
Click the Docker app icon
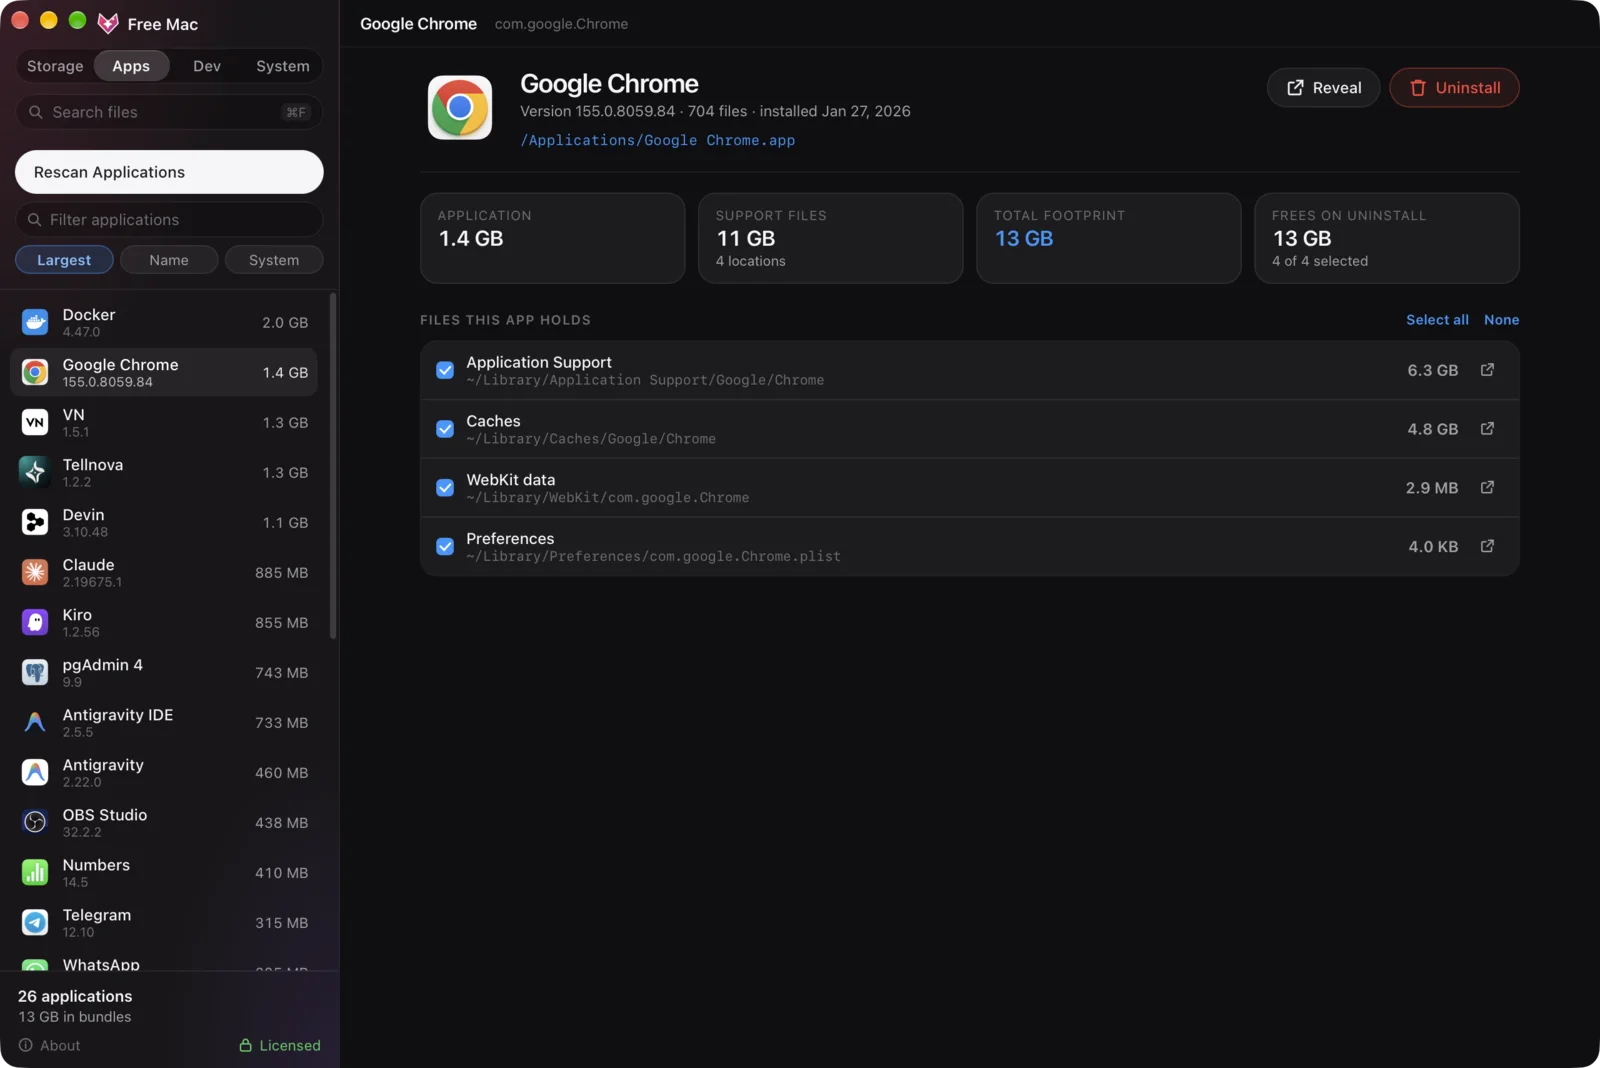(x=35, y=322)
